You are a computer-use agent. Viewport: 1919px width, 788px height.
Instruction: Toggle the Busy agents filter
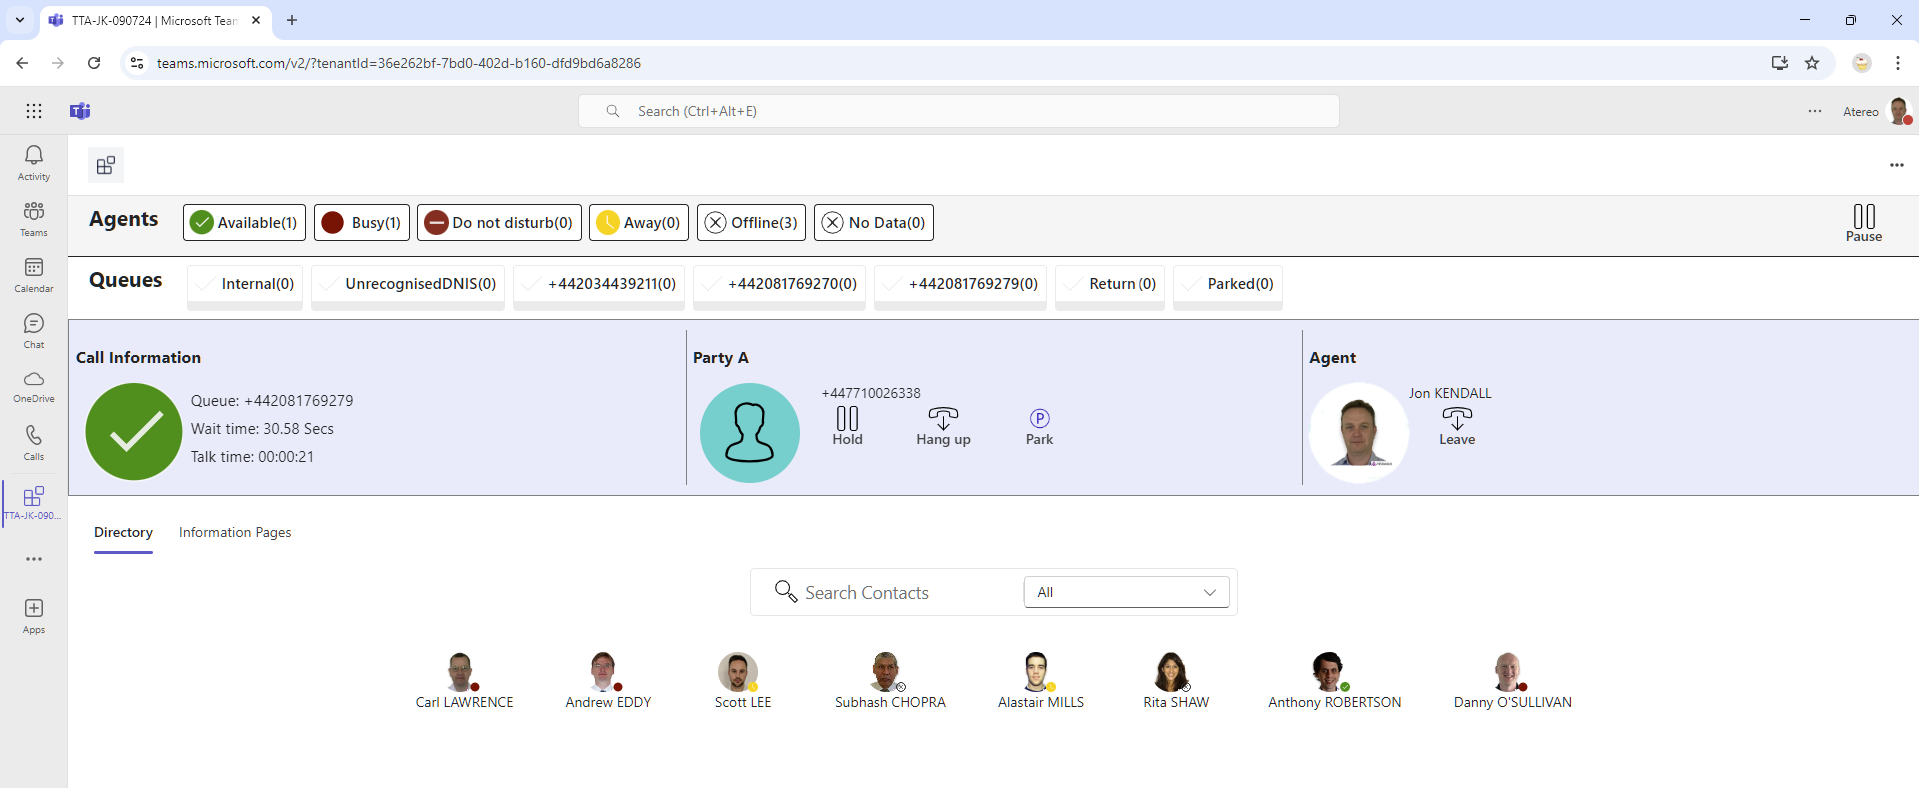[x=362, y=222]
